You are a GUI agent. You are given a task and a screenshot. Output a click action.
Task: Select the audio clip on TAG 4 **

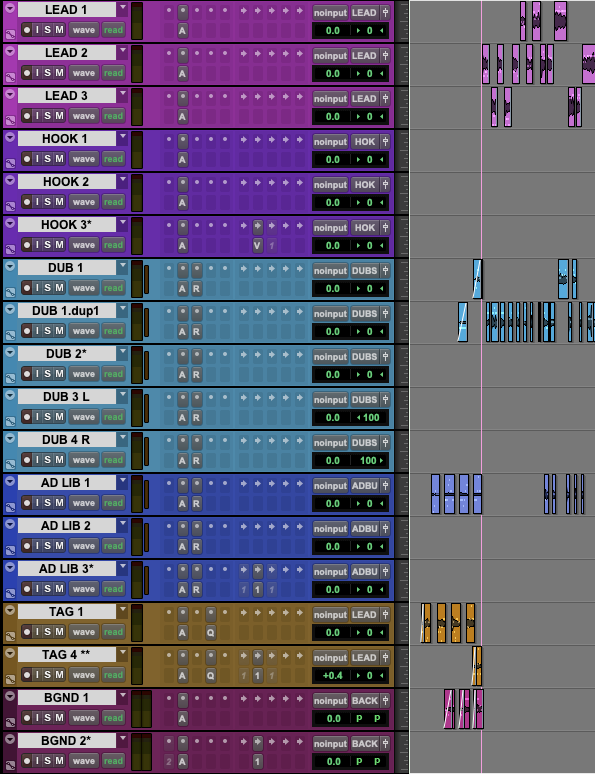click(x=476, y=666)
